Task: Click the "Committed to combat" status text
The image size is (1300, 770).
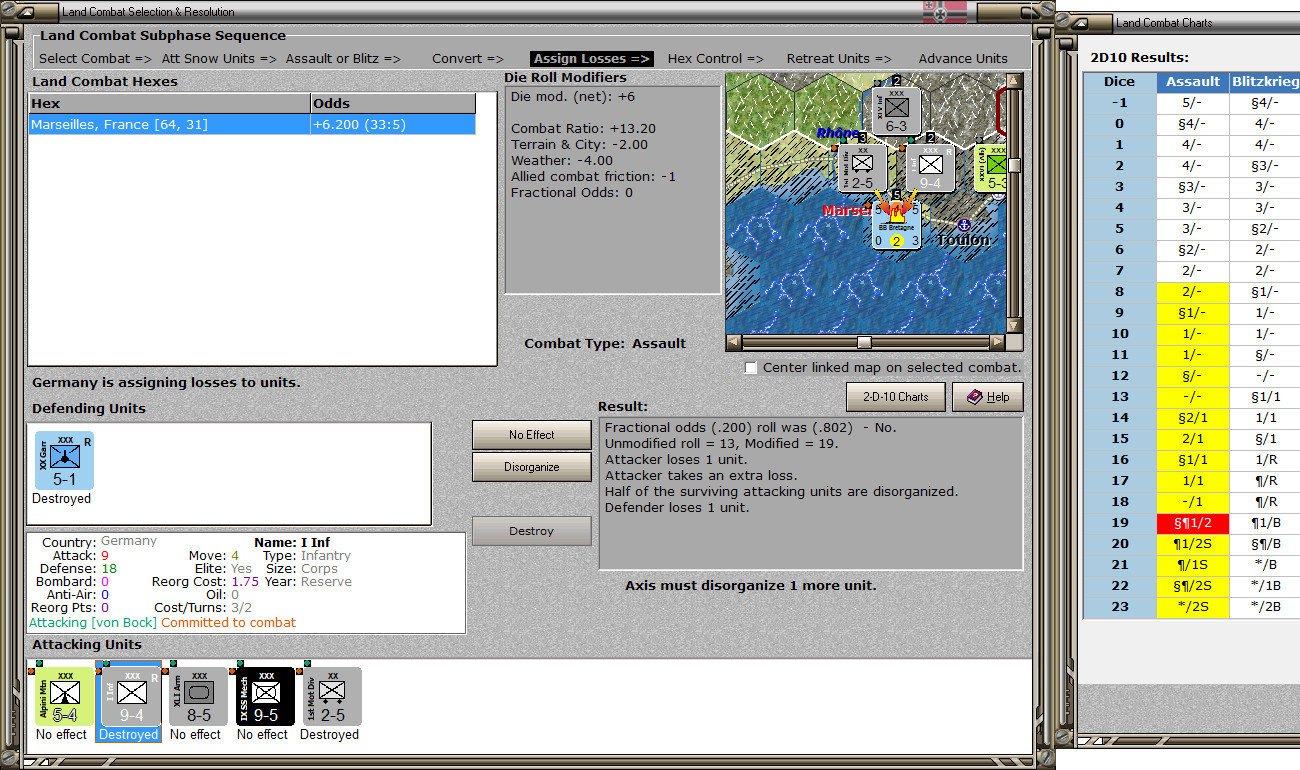Action: click(229, 623)
